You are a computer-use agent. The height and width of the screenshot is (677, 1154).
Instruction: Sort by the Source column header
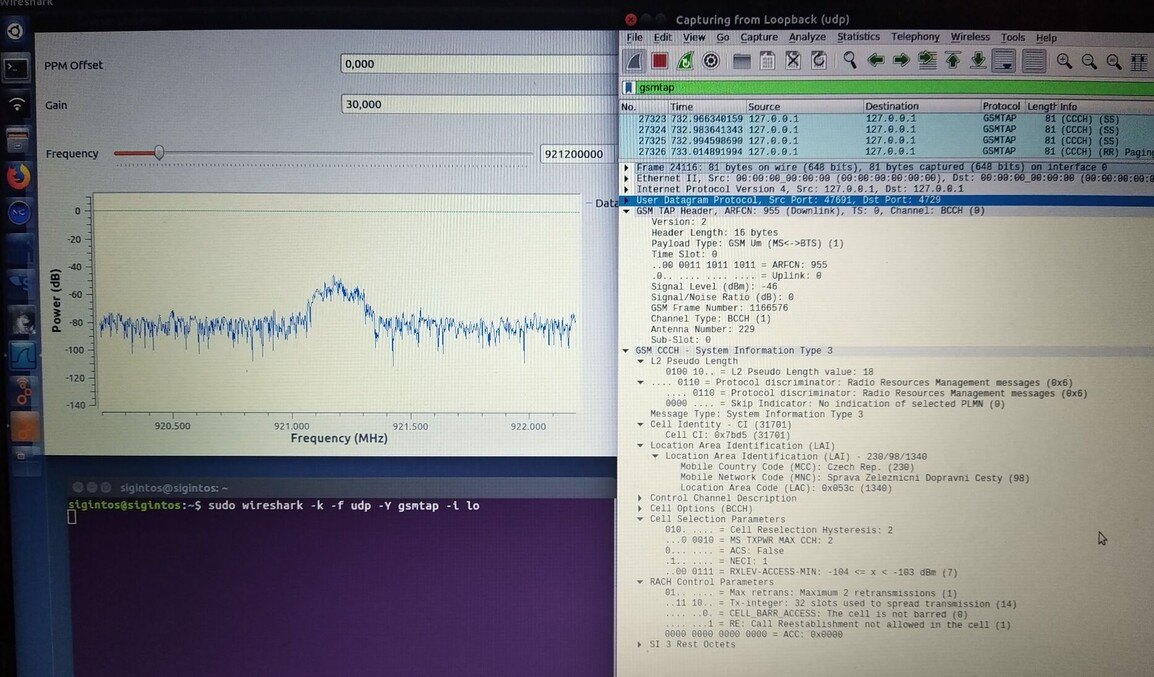(x=803, y=107)
